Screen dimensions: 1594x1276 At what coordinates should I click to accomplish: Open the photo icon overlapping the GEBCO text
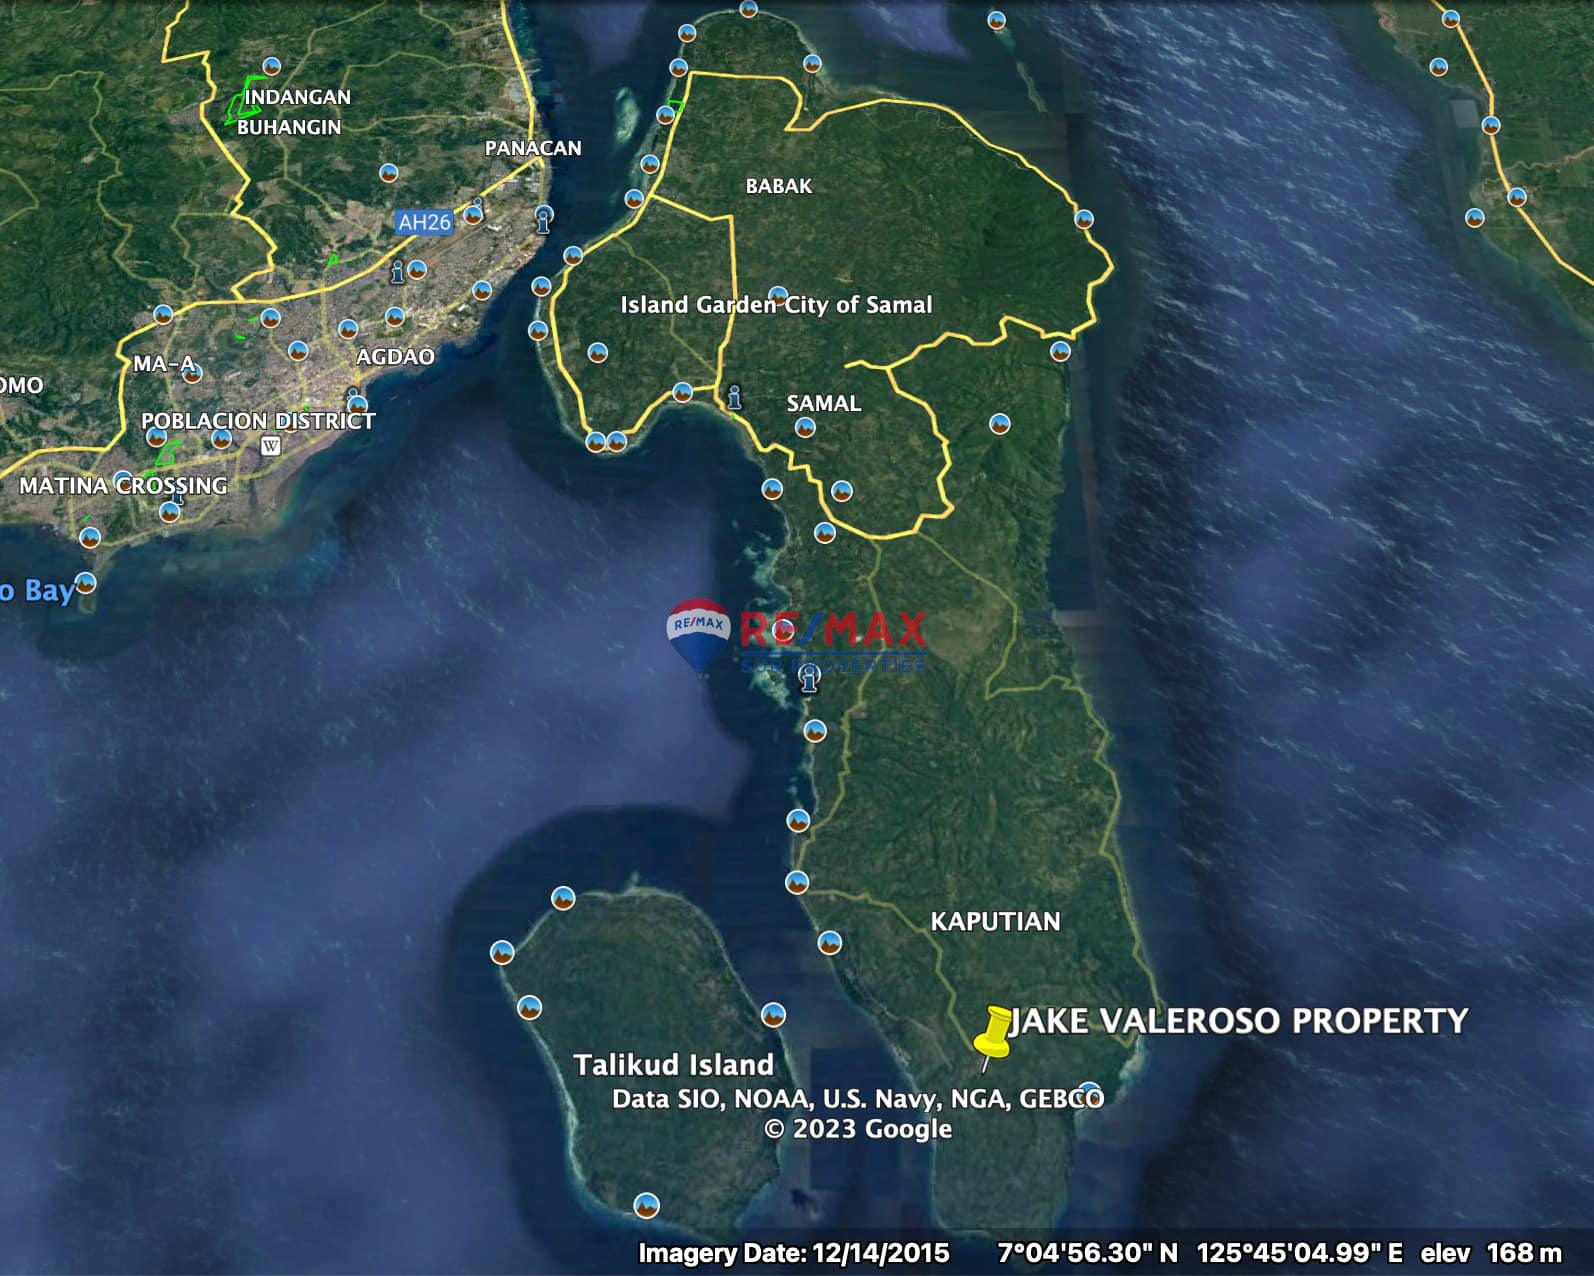tap(1089, 1093)
